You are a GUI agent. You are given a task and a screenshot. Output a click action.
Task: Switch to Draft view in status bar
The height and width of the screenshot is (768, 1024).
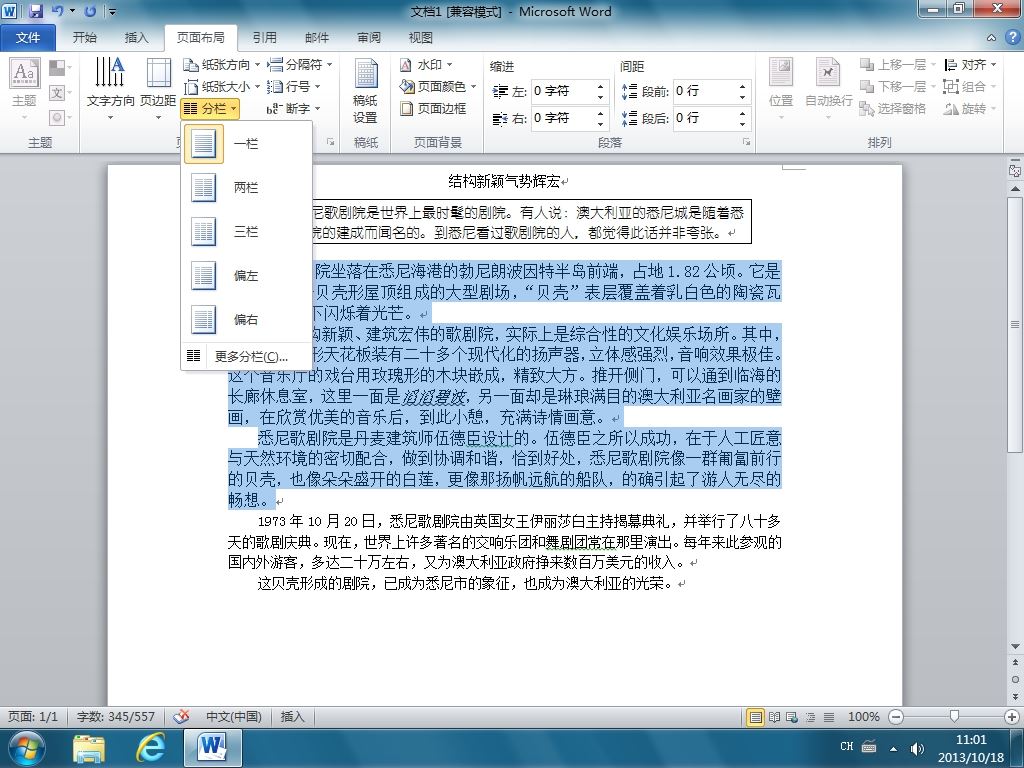(x=829, y=717)
